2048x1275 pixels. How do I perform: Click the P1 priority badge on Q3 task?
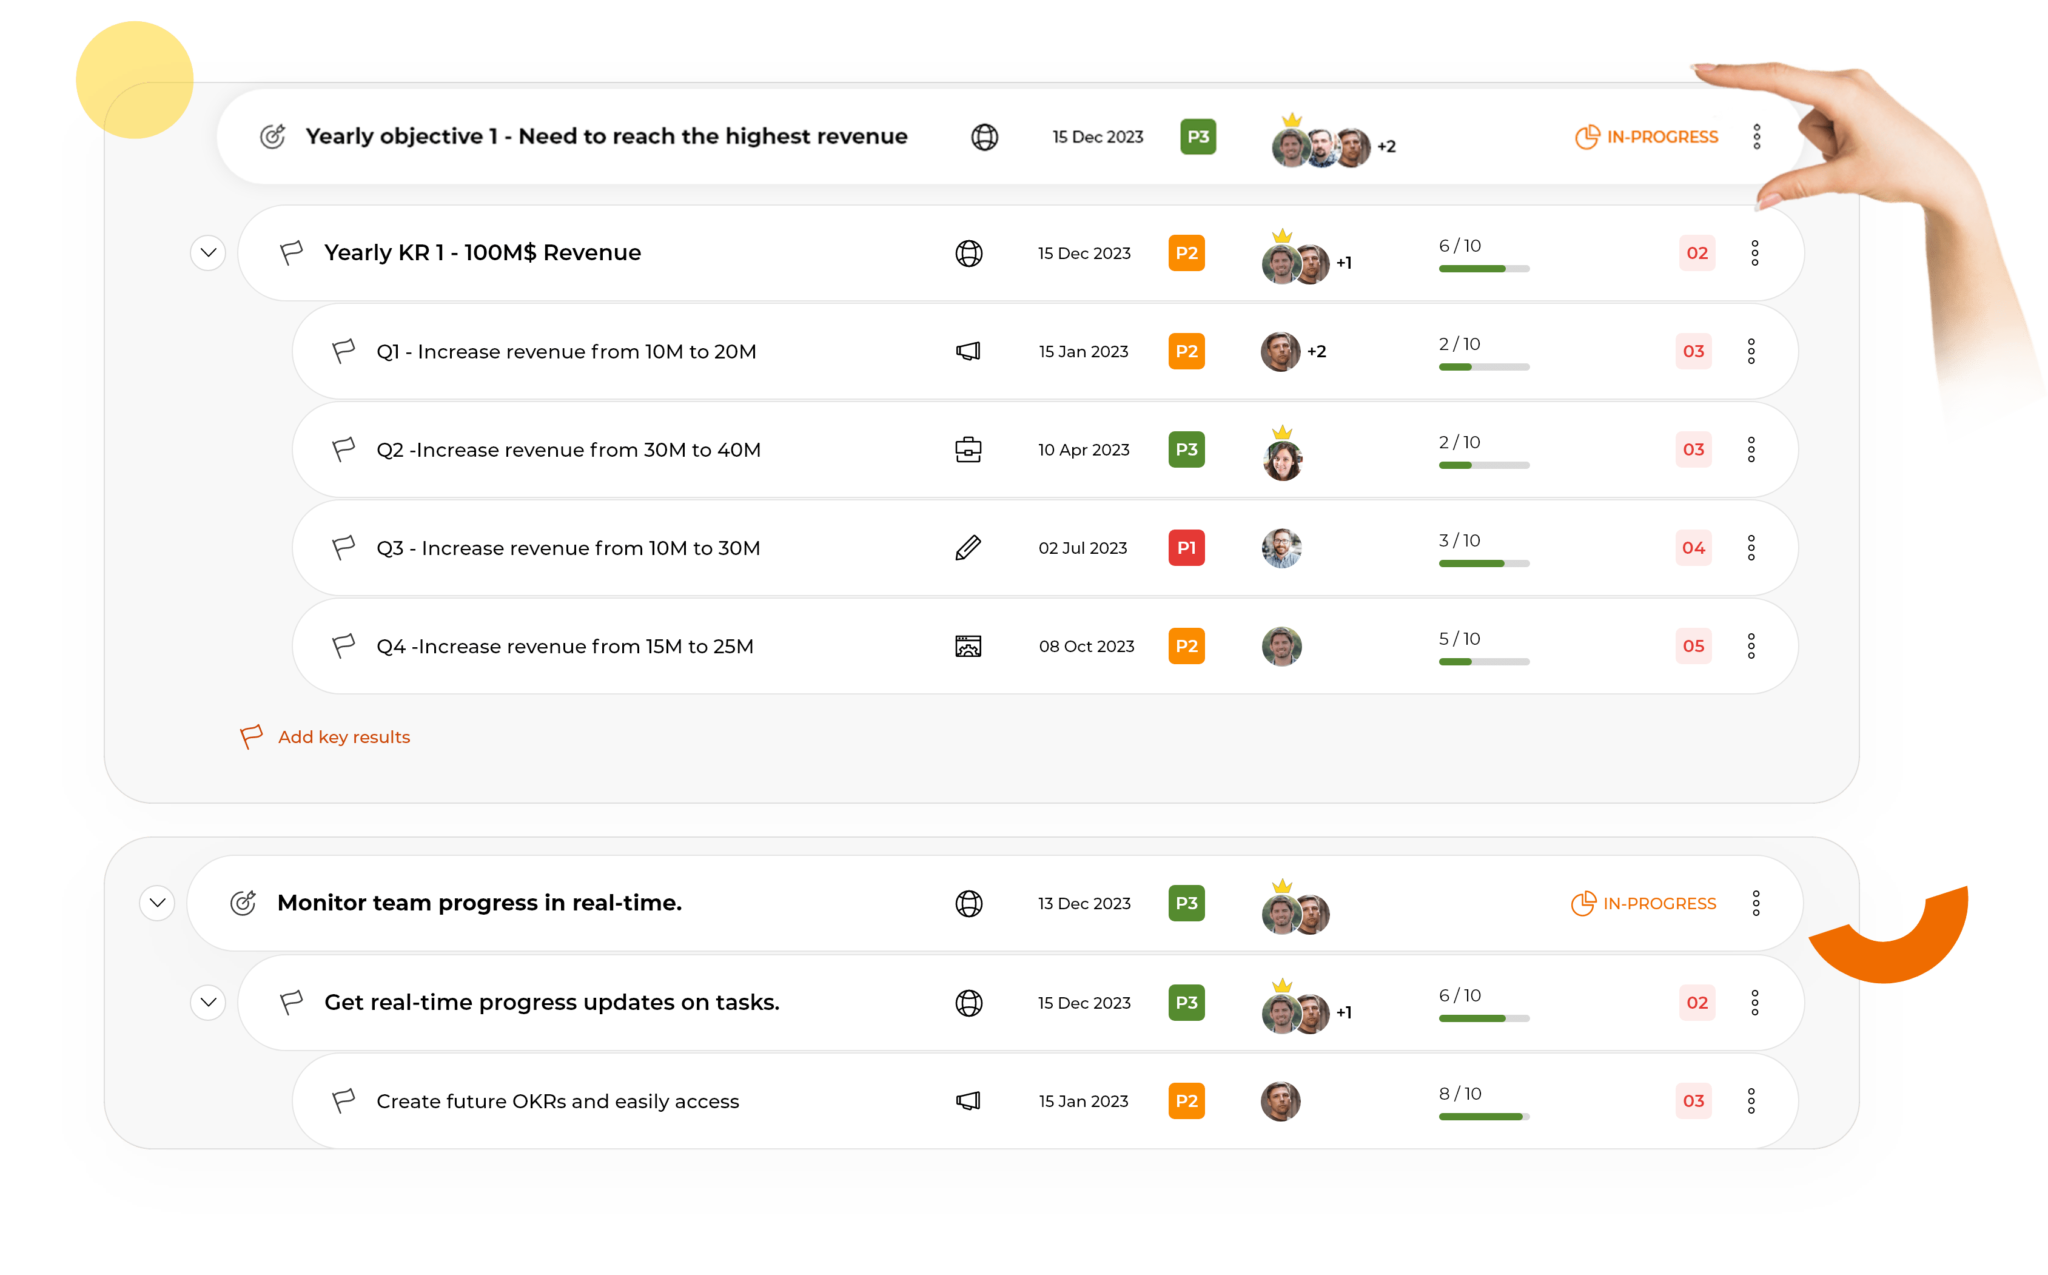click(x=1188, y=548)
